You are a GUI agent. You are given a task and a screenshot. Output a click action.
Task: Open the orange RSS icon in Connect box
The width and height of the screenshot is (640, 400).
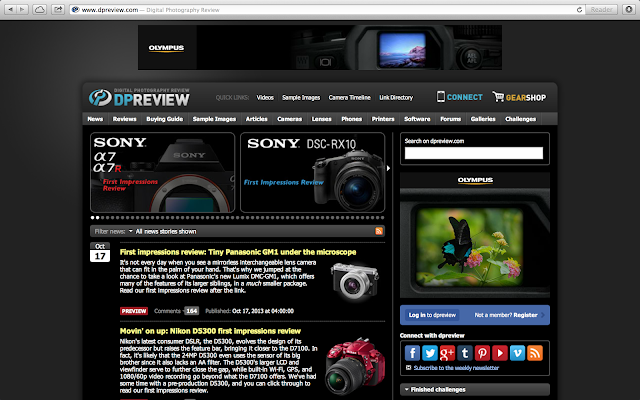click(535, 353)
